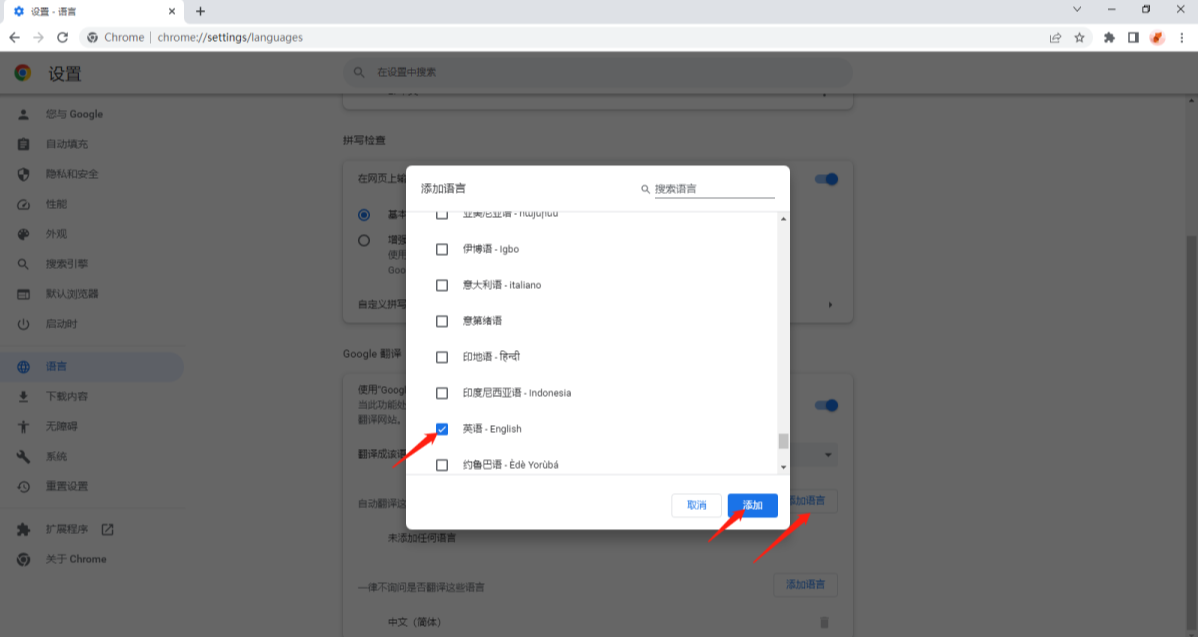The image size is (1198, 637).
Task: Reload the settings page
Action: 63,37
